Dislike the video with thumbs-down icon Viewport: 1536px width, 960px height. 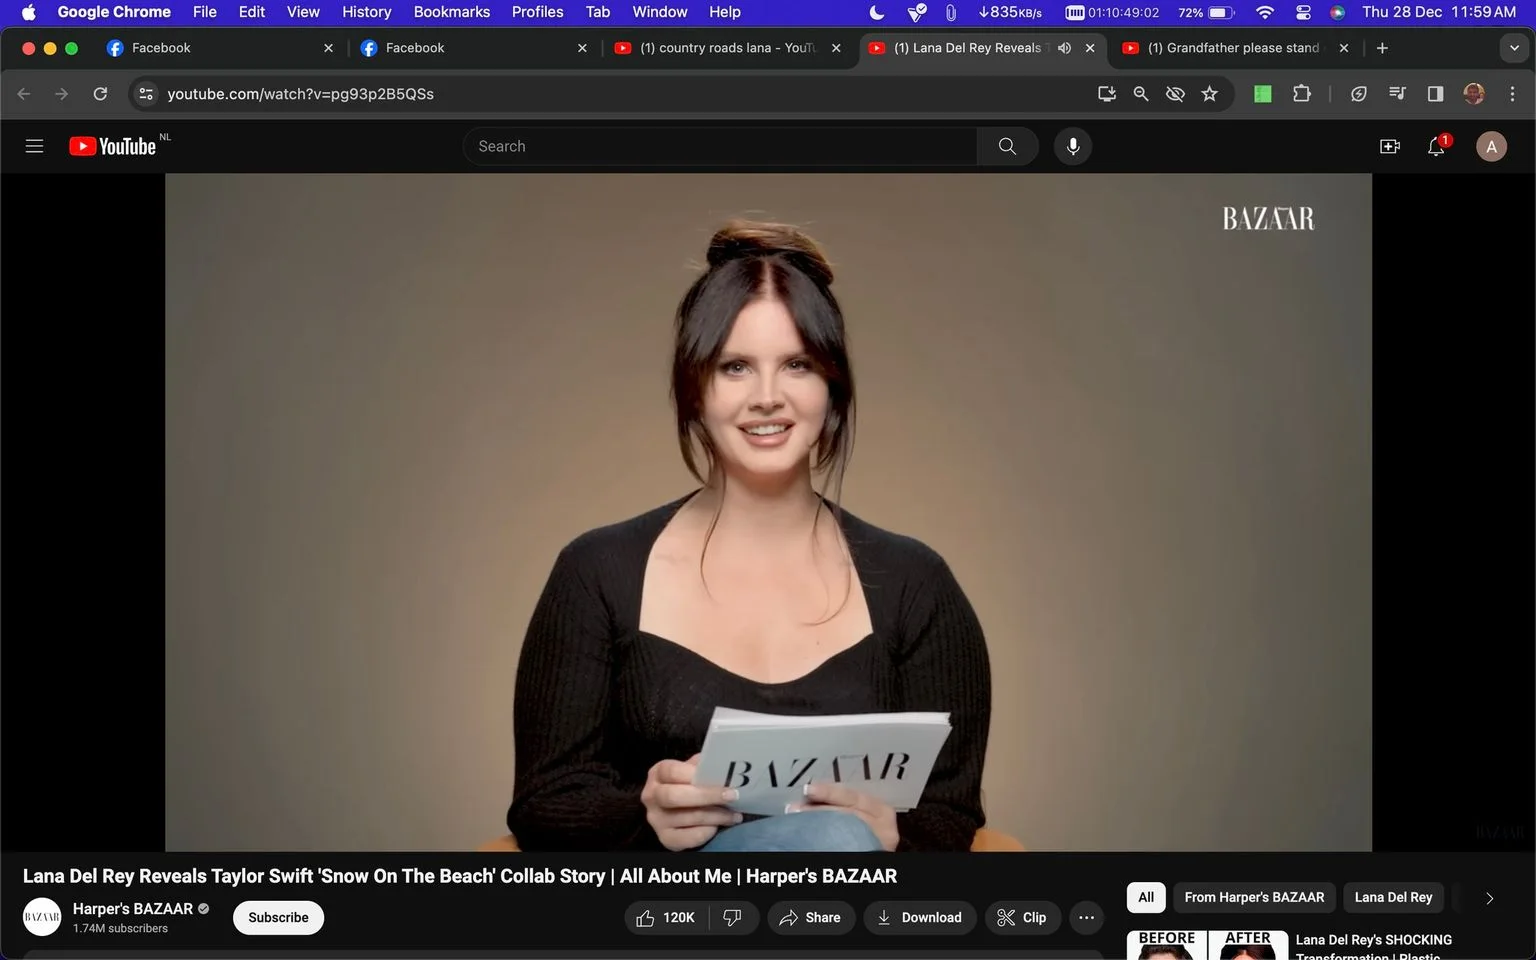pos(733,917)
